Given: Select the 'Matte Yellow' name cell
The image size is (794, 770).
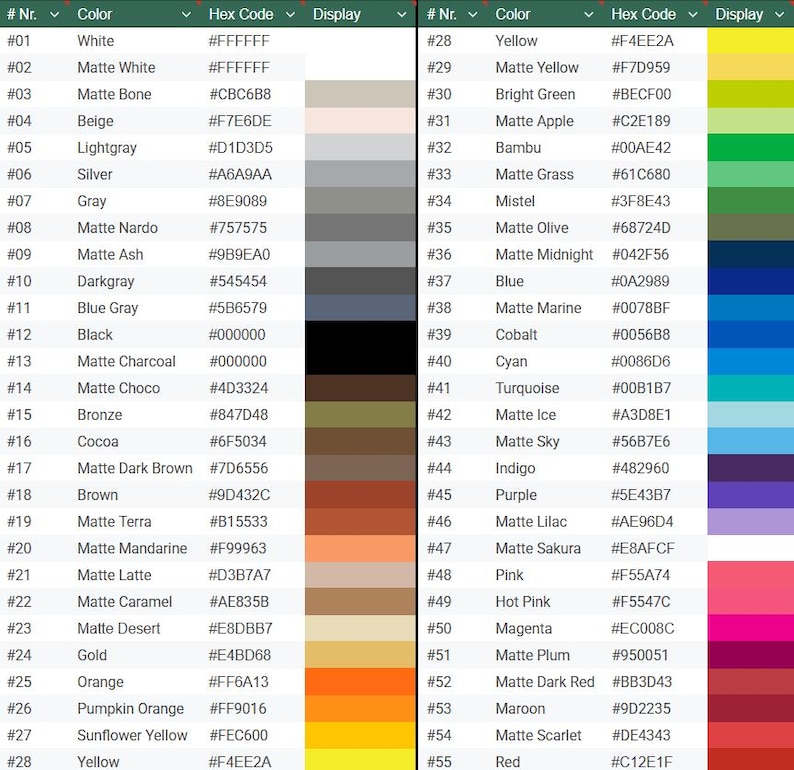Looking at the screenshot, I should tap(537, 68).
